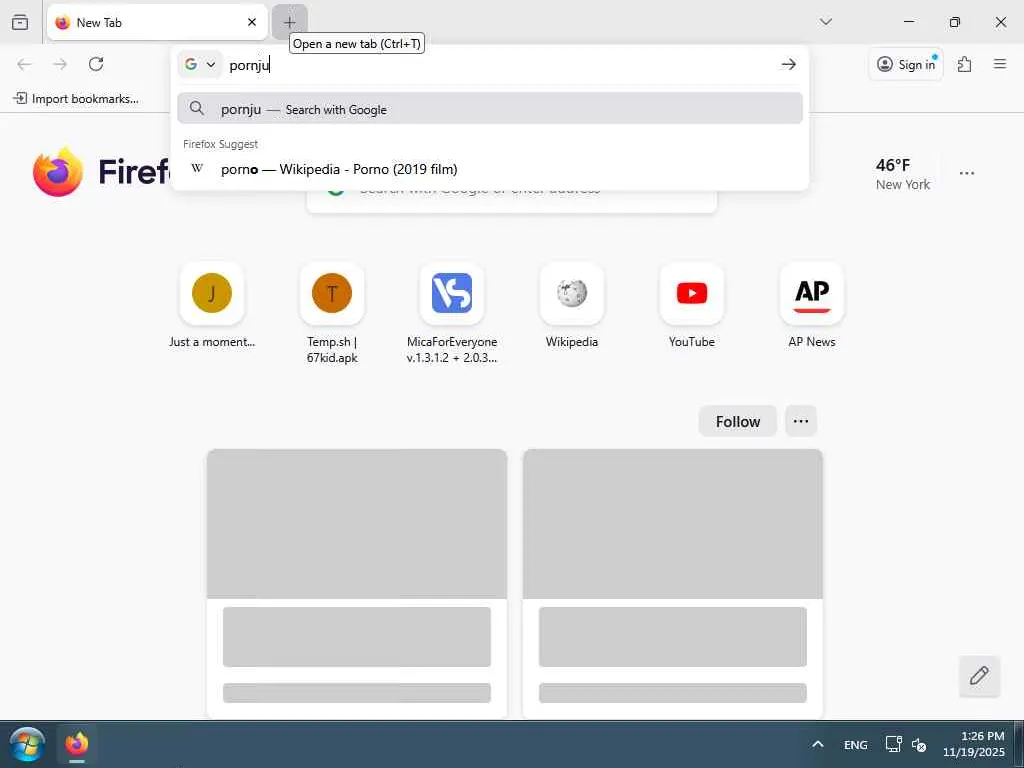Viewport: 1024px width, 768px height.
Task: Open the YouTube shortcut tile
Action: point(692,306)
